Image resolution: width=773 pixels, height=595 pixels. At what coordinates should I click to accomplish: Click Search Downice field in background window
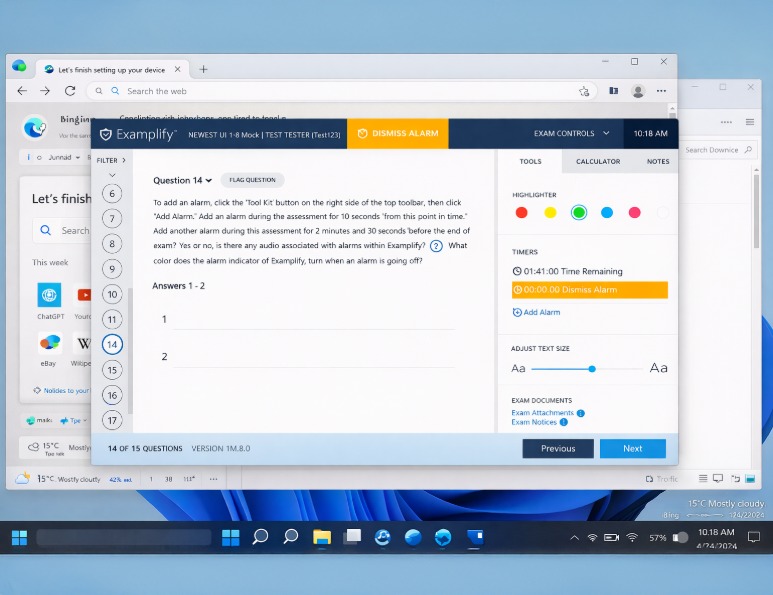click(718, 150)
